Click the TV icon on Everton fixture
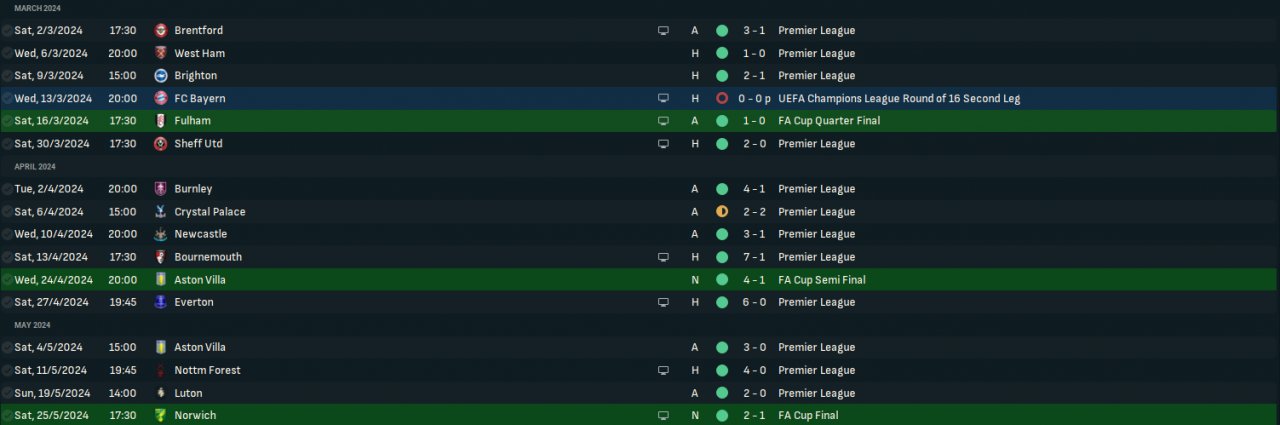Viewport: 1280px width, 425px height. tap(663, 302)
